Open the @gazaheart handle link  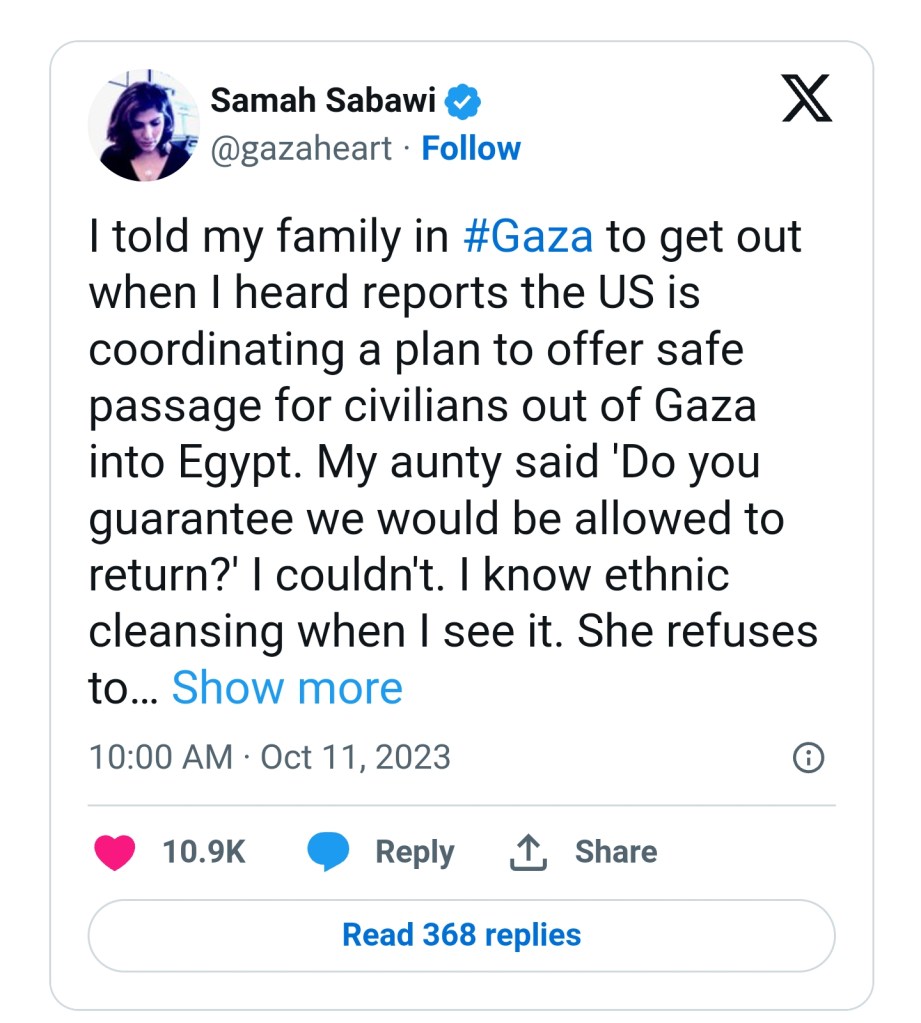pyautogui.click(x=301, y=149)
